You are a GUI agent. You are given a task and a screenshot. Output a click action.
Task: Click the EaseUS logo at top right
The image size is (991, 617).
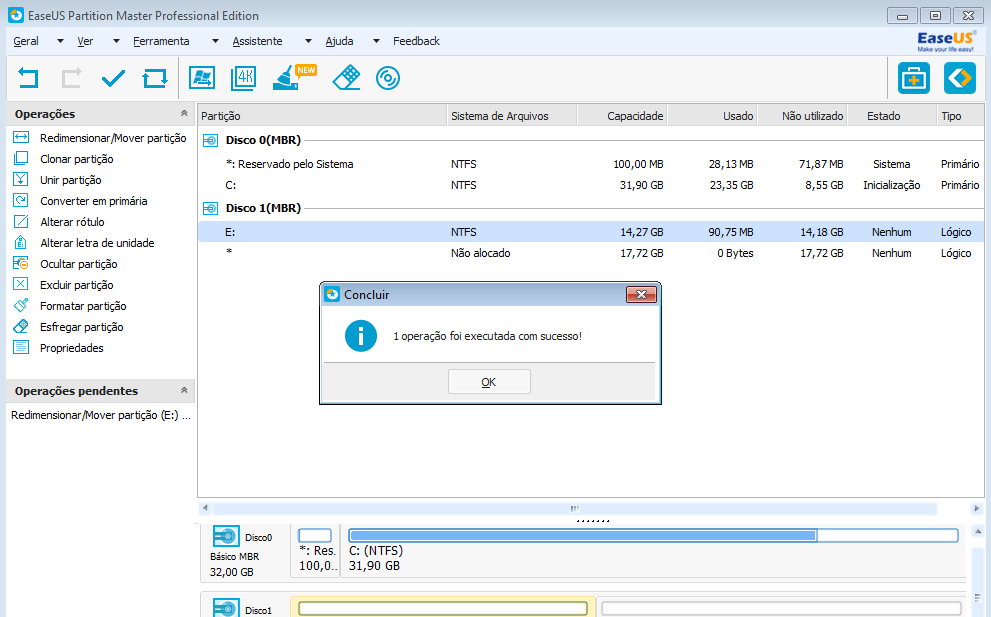coord(945,41)
